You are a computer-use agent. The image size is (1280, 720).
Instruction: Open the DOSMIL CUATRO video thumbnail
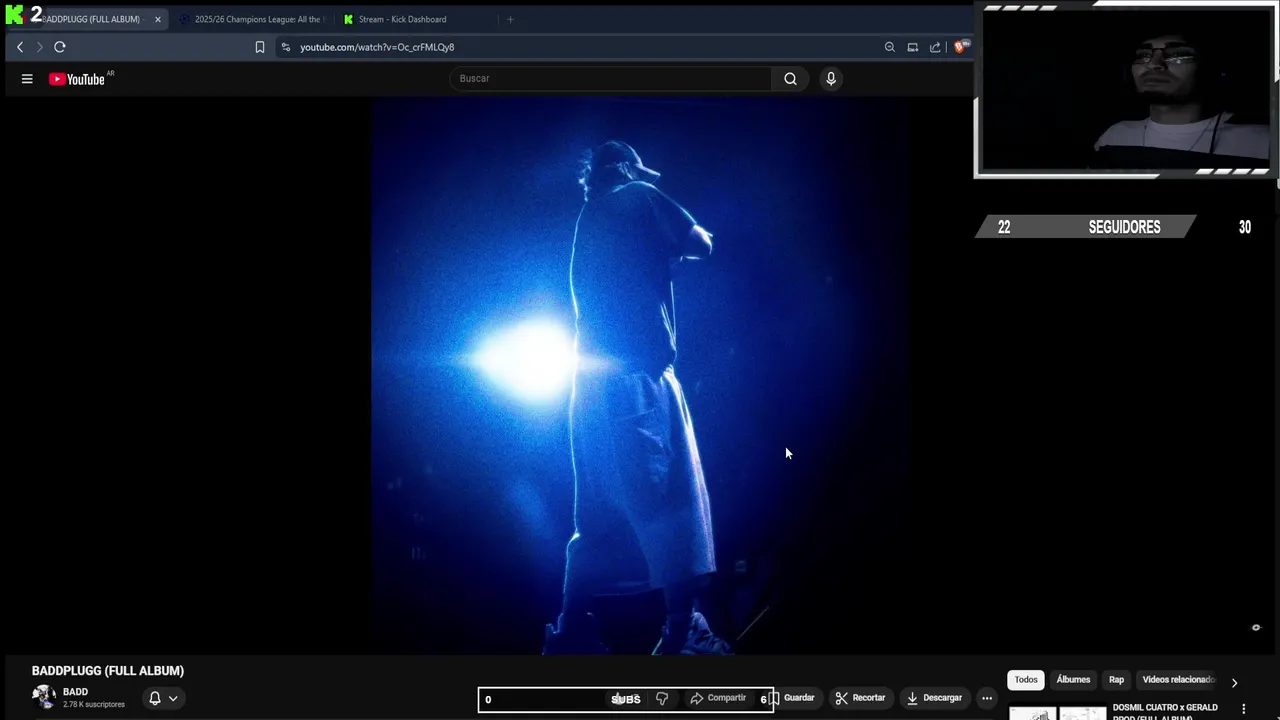(x=1057, y=713)
